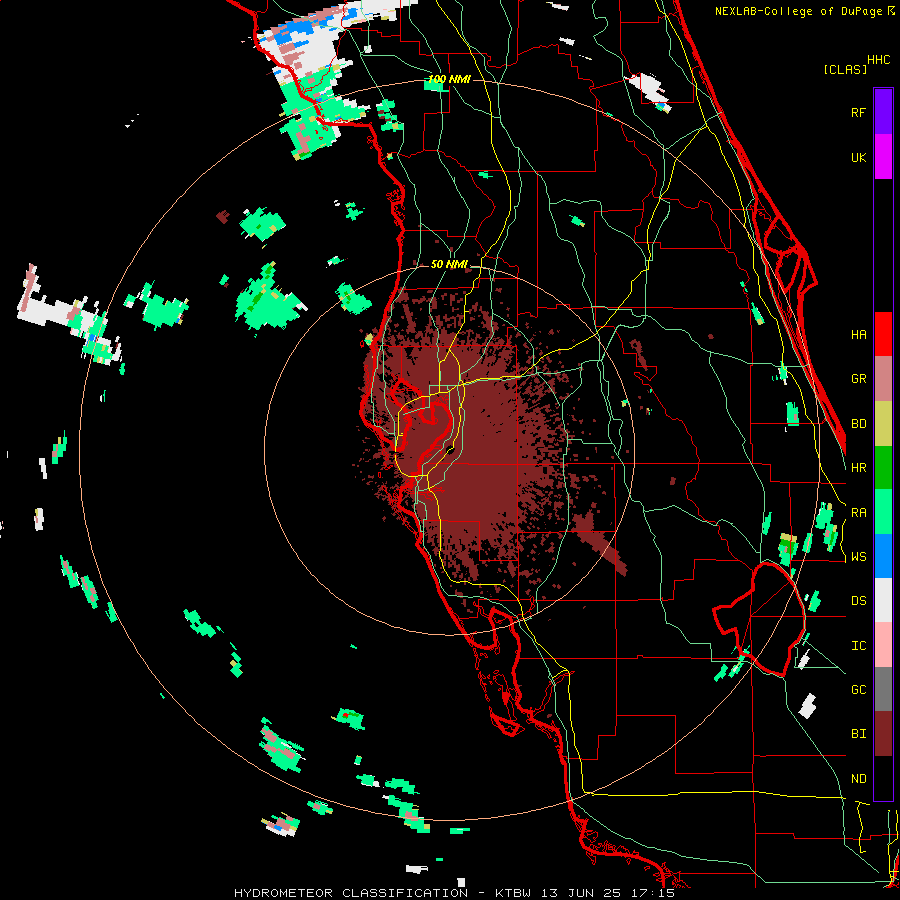The width and height of the screenshot is (900, 900).
Task: Click the "RA" legend label
Action: point(858,513)
